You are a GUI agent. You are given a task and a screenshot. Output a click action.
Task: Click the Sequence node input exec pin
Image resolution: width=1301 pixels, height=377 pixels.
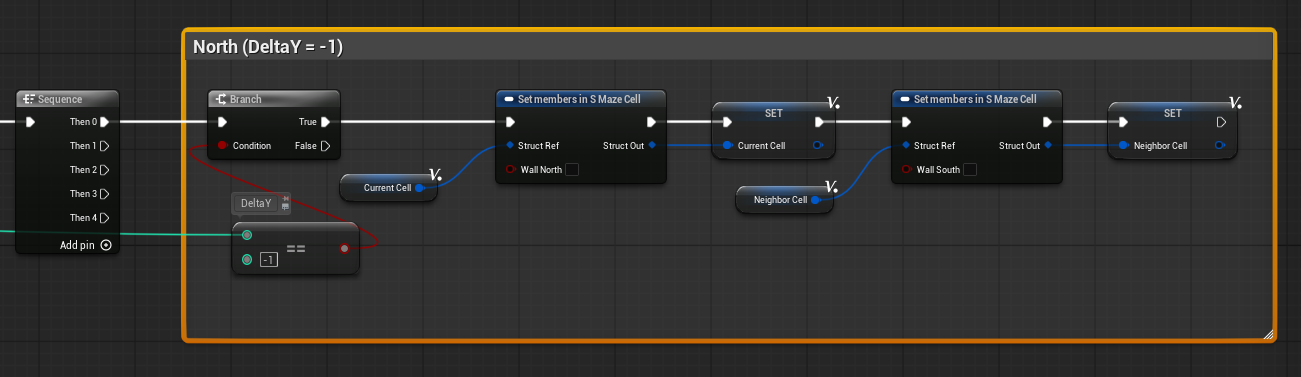[30, 122]
